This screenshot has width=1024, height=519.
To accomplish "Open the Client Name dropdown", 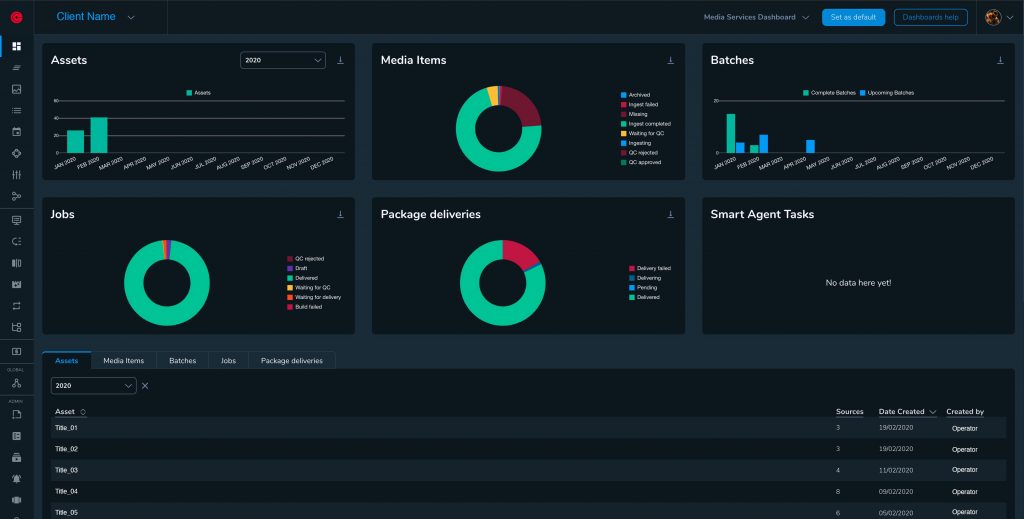I will click(x=96, y=17).
